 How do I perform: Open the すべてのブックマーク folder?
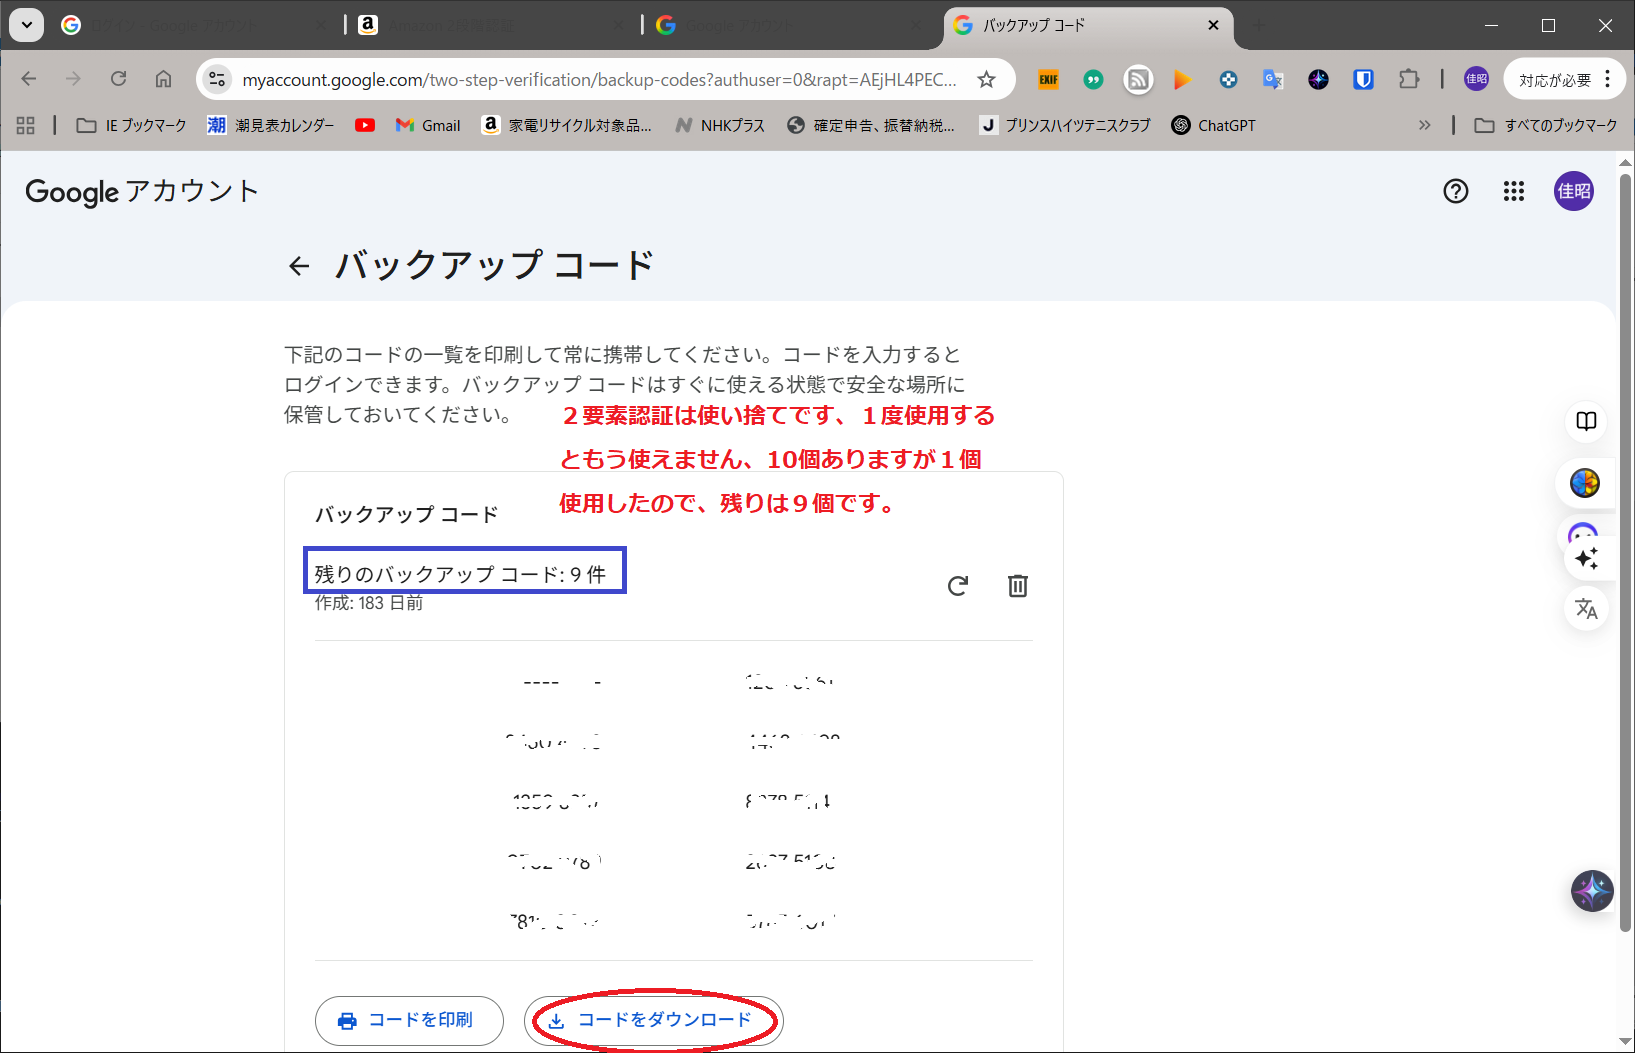click(x=1546, y=125)
